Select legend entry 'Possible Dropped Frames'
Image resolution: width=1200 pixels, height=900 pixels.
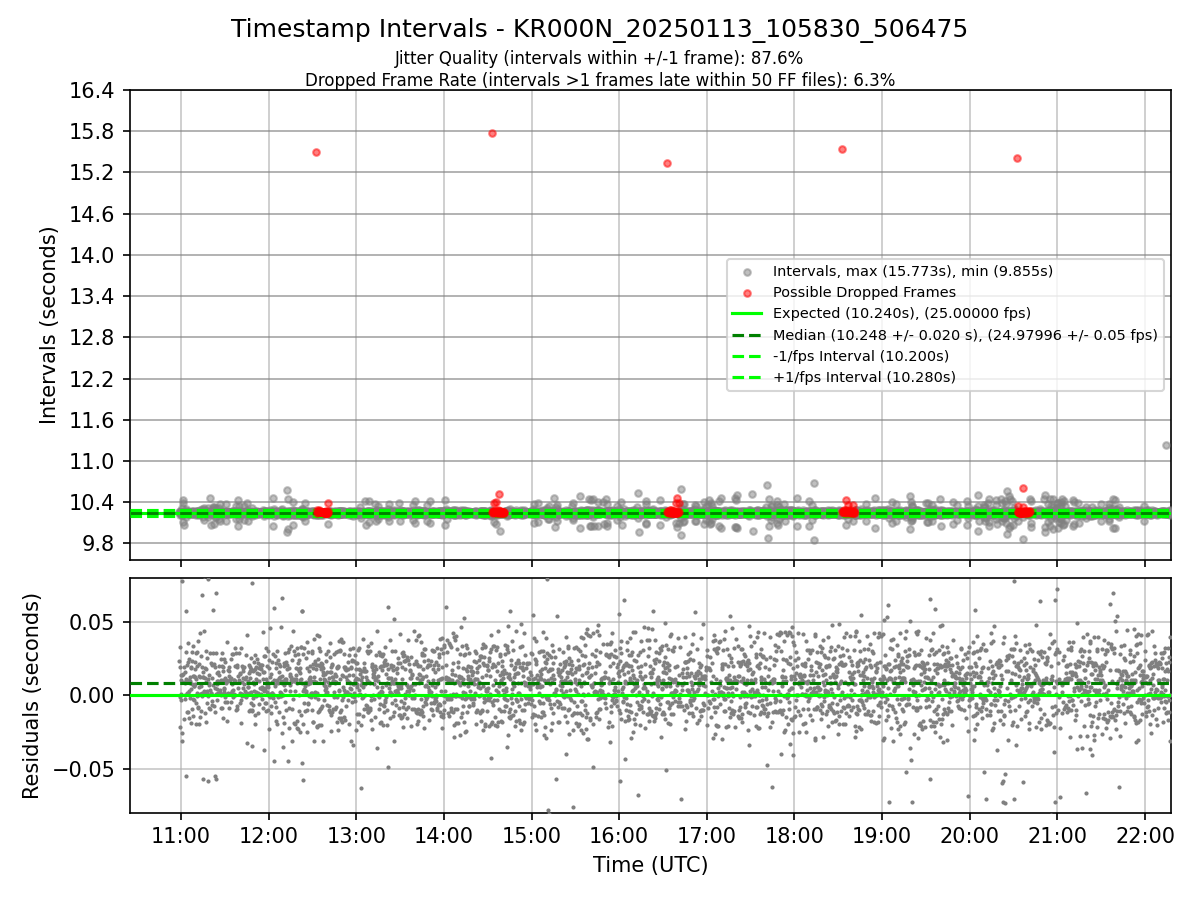pos(864,292)
